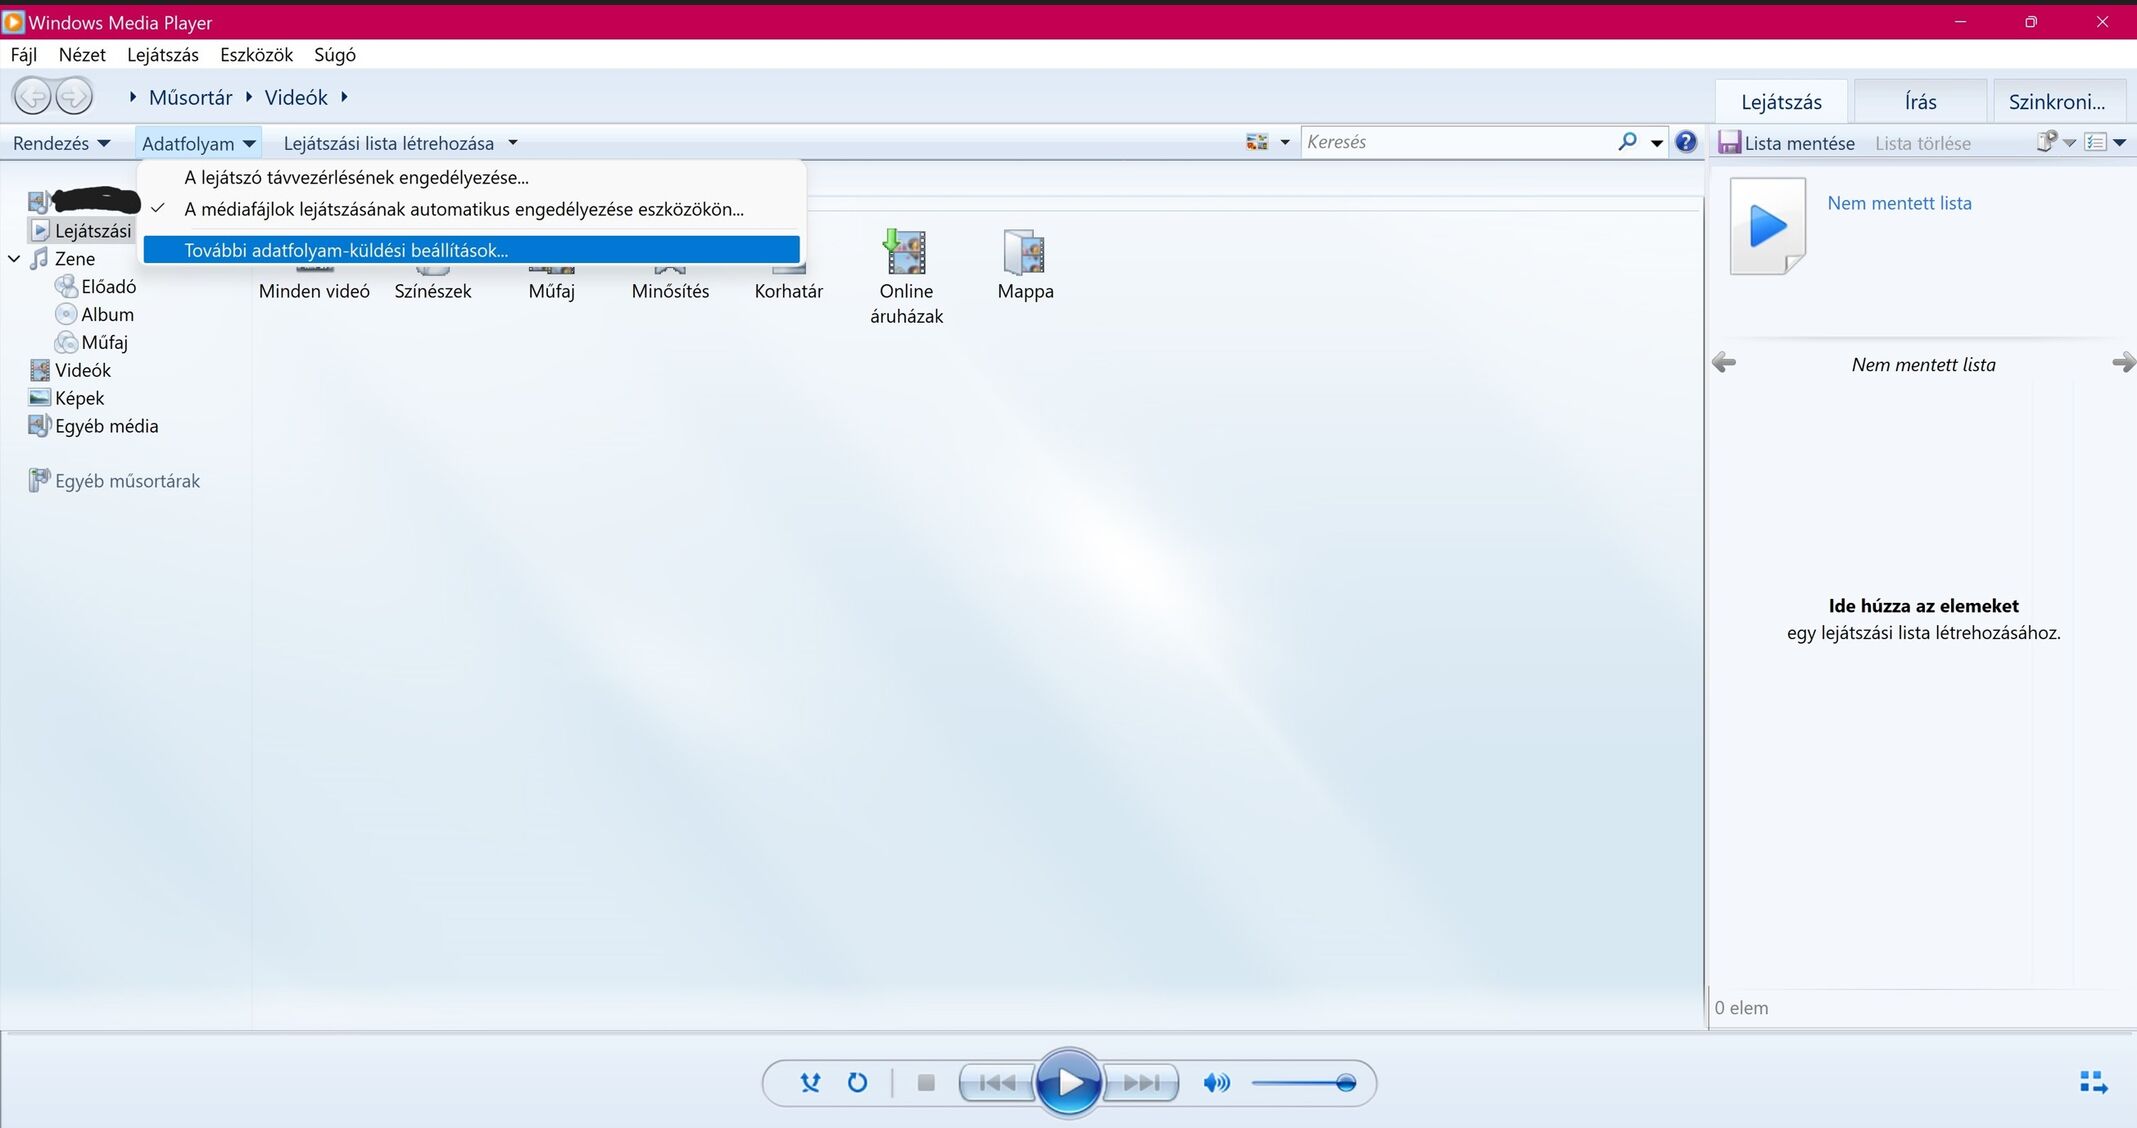
Task: Click the large play icon of unsaved list
Action: tap(1768, 226)
